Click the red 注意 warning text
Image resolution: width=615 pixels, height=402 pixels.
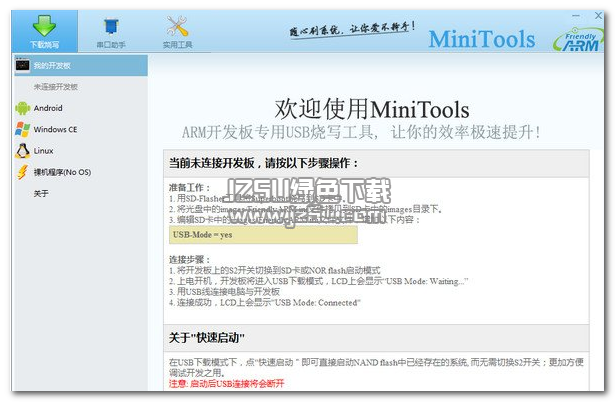(227, 384)
